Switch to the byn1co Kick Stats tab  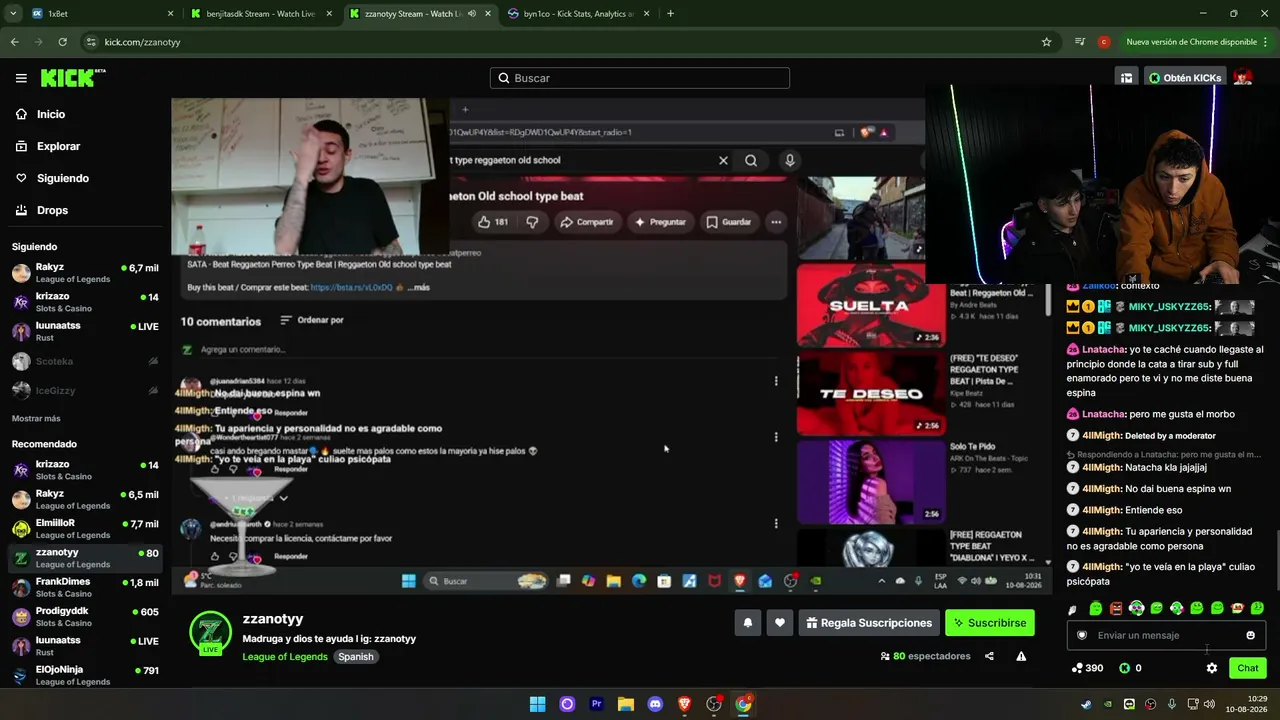pyautogui.click(x=577, y=14)
